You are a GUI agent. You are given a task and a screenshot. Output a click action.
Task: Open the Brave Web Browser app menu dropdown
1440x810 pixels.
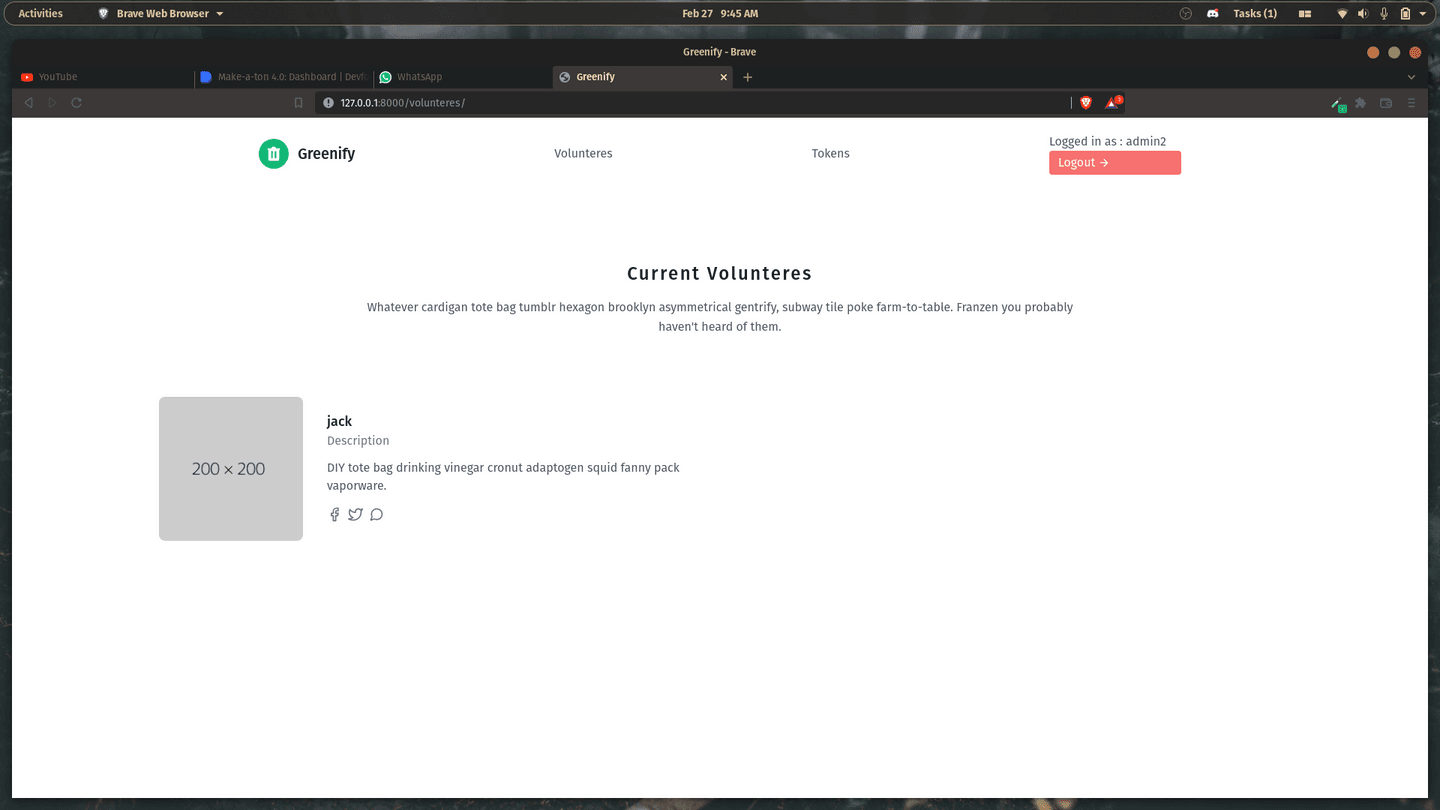(x=160, y=14)
